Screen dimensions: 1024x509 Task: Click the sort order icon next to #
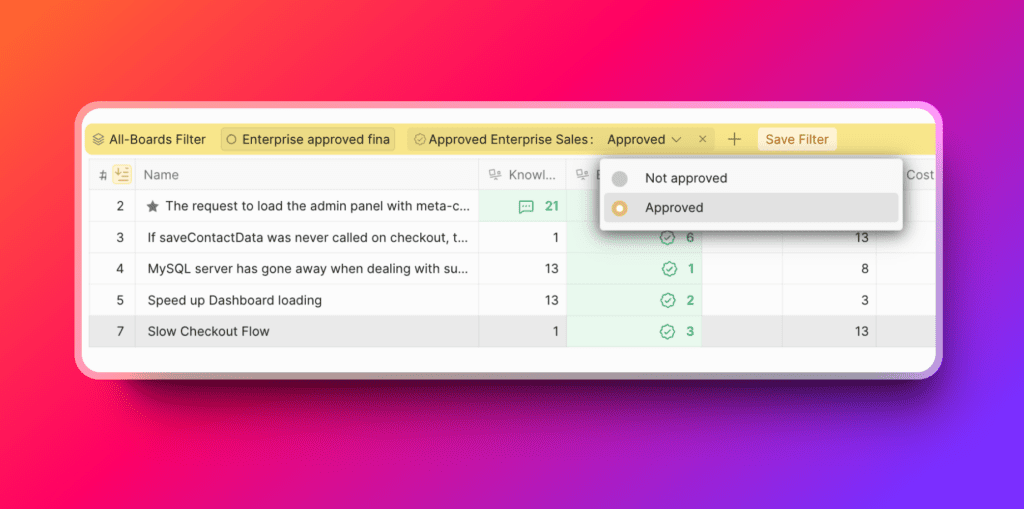coord(122,175)
